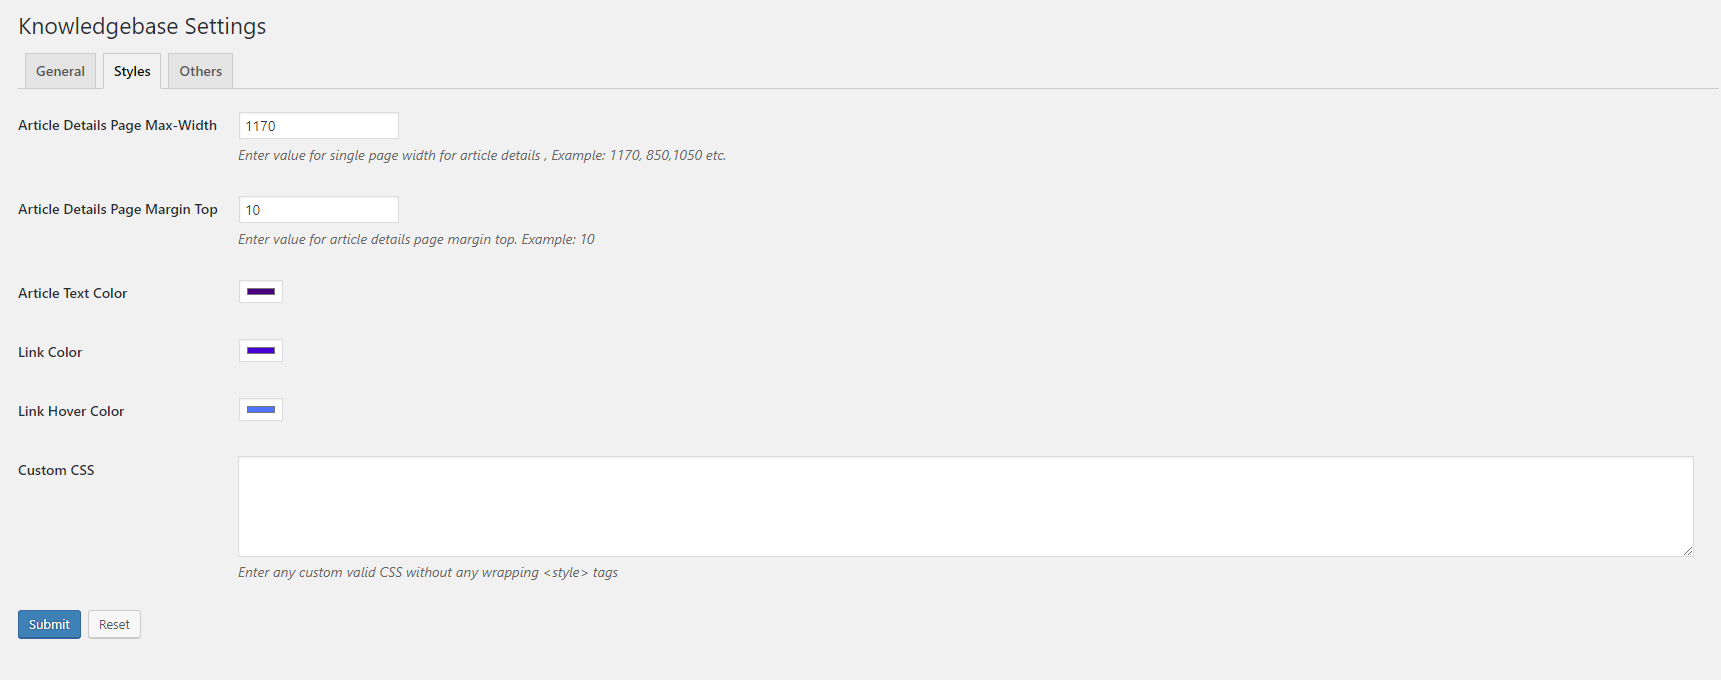Open the Others tab
The image size is (1721, 680).
[200, 71]
